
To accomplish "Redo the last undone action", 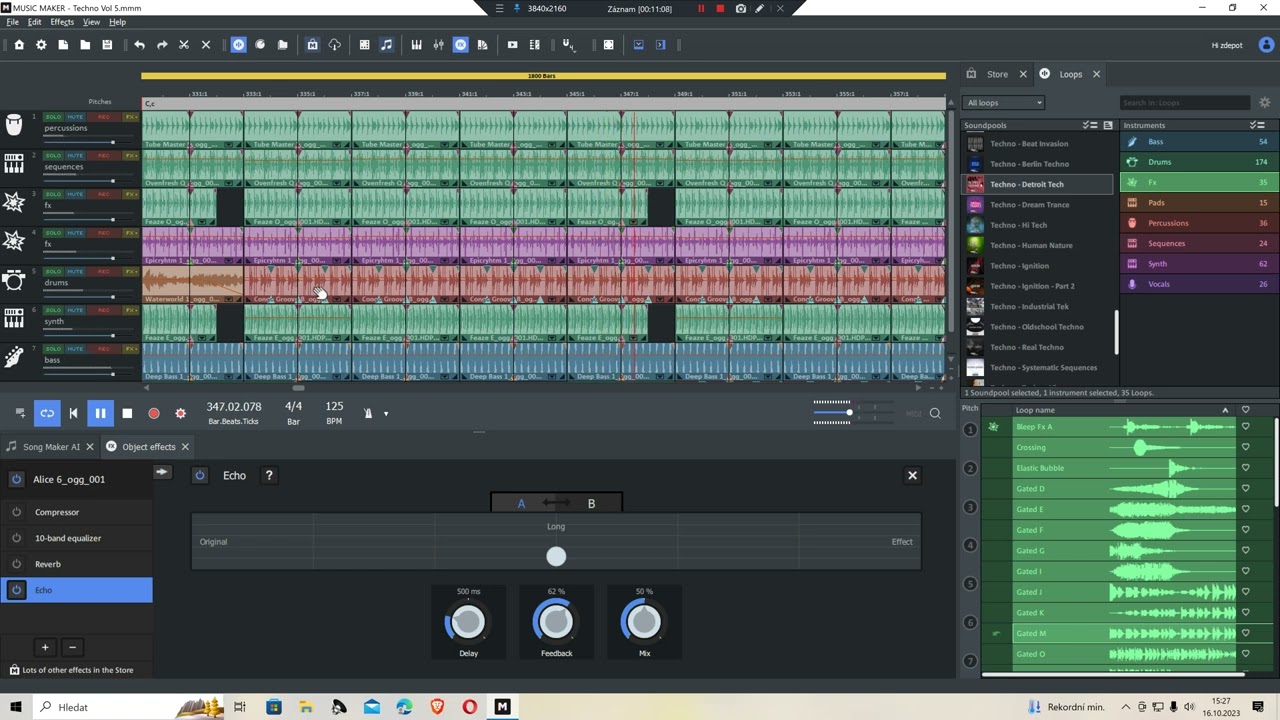I will (x=162, y=45).
